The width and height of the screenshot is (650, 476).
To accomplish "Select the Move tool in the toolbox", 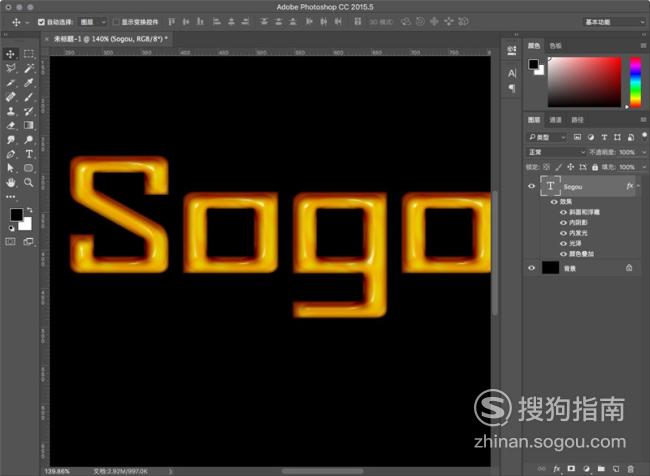I will tap(11, 54).
